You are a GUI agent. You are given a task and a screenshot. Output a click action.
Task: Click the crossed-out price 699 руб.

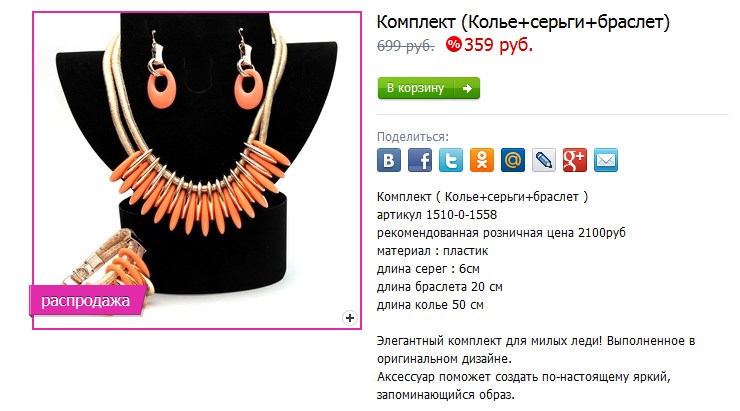405,46
